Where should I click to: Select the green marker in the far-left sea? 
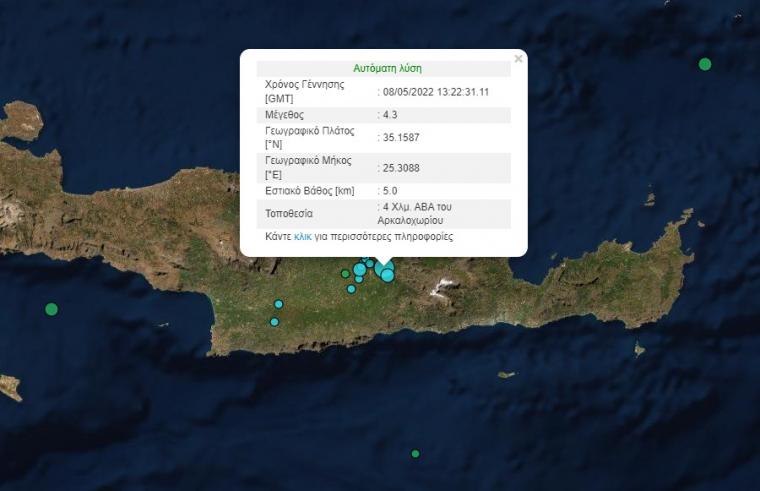click(x=52, y=309)
